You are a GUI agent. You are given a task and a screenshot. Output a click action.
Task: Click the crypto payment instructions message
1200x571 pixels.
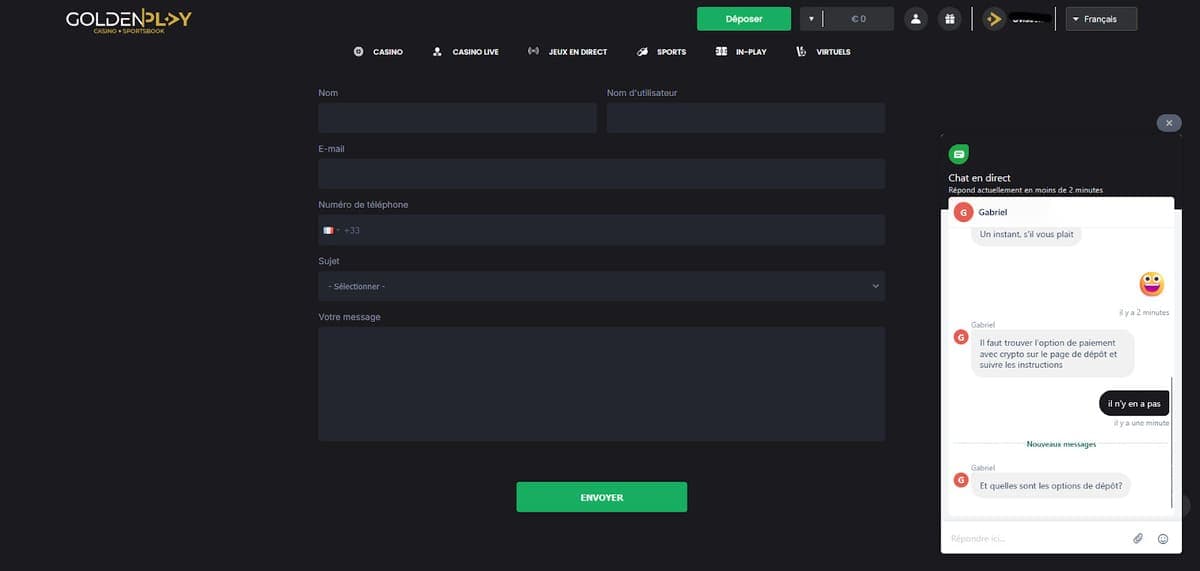(x=1052, y=354)
